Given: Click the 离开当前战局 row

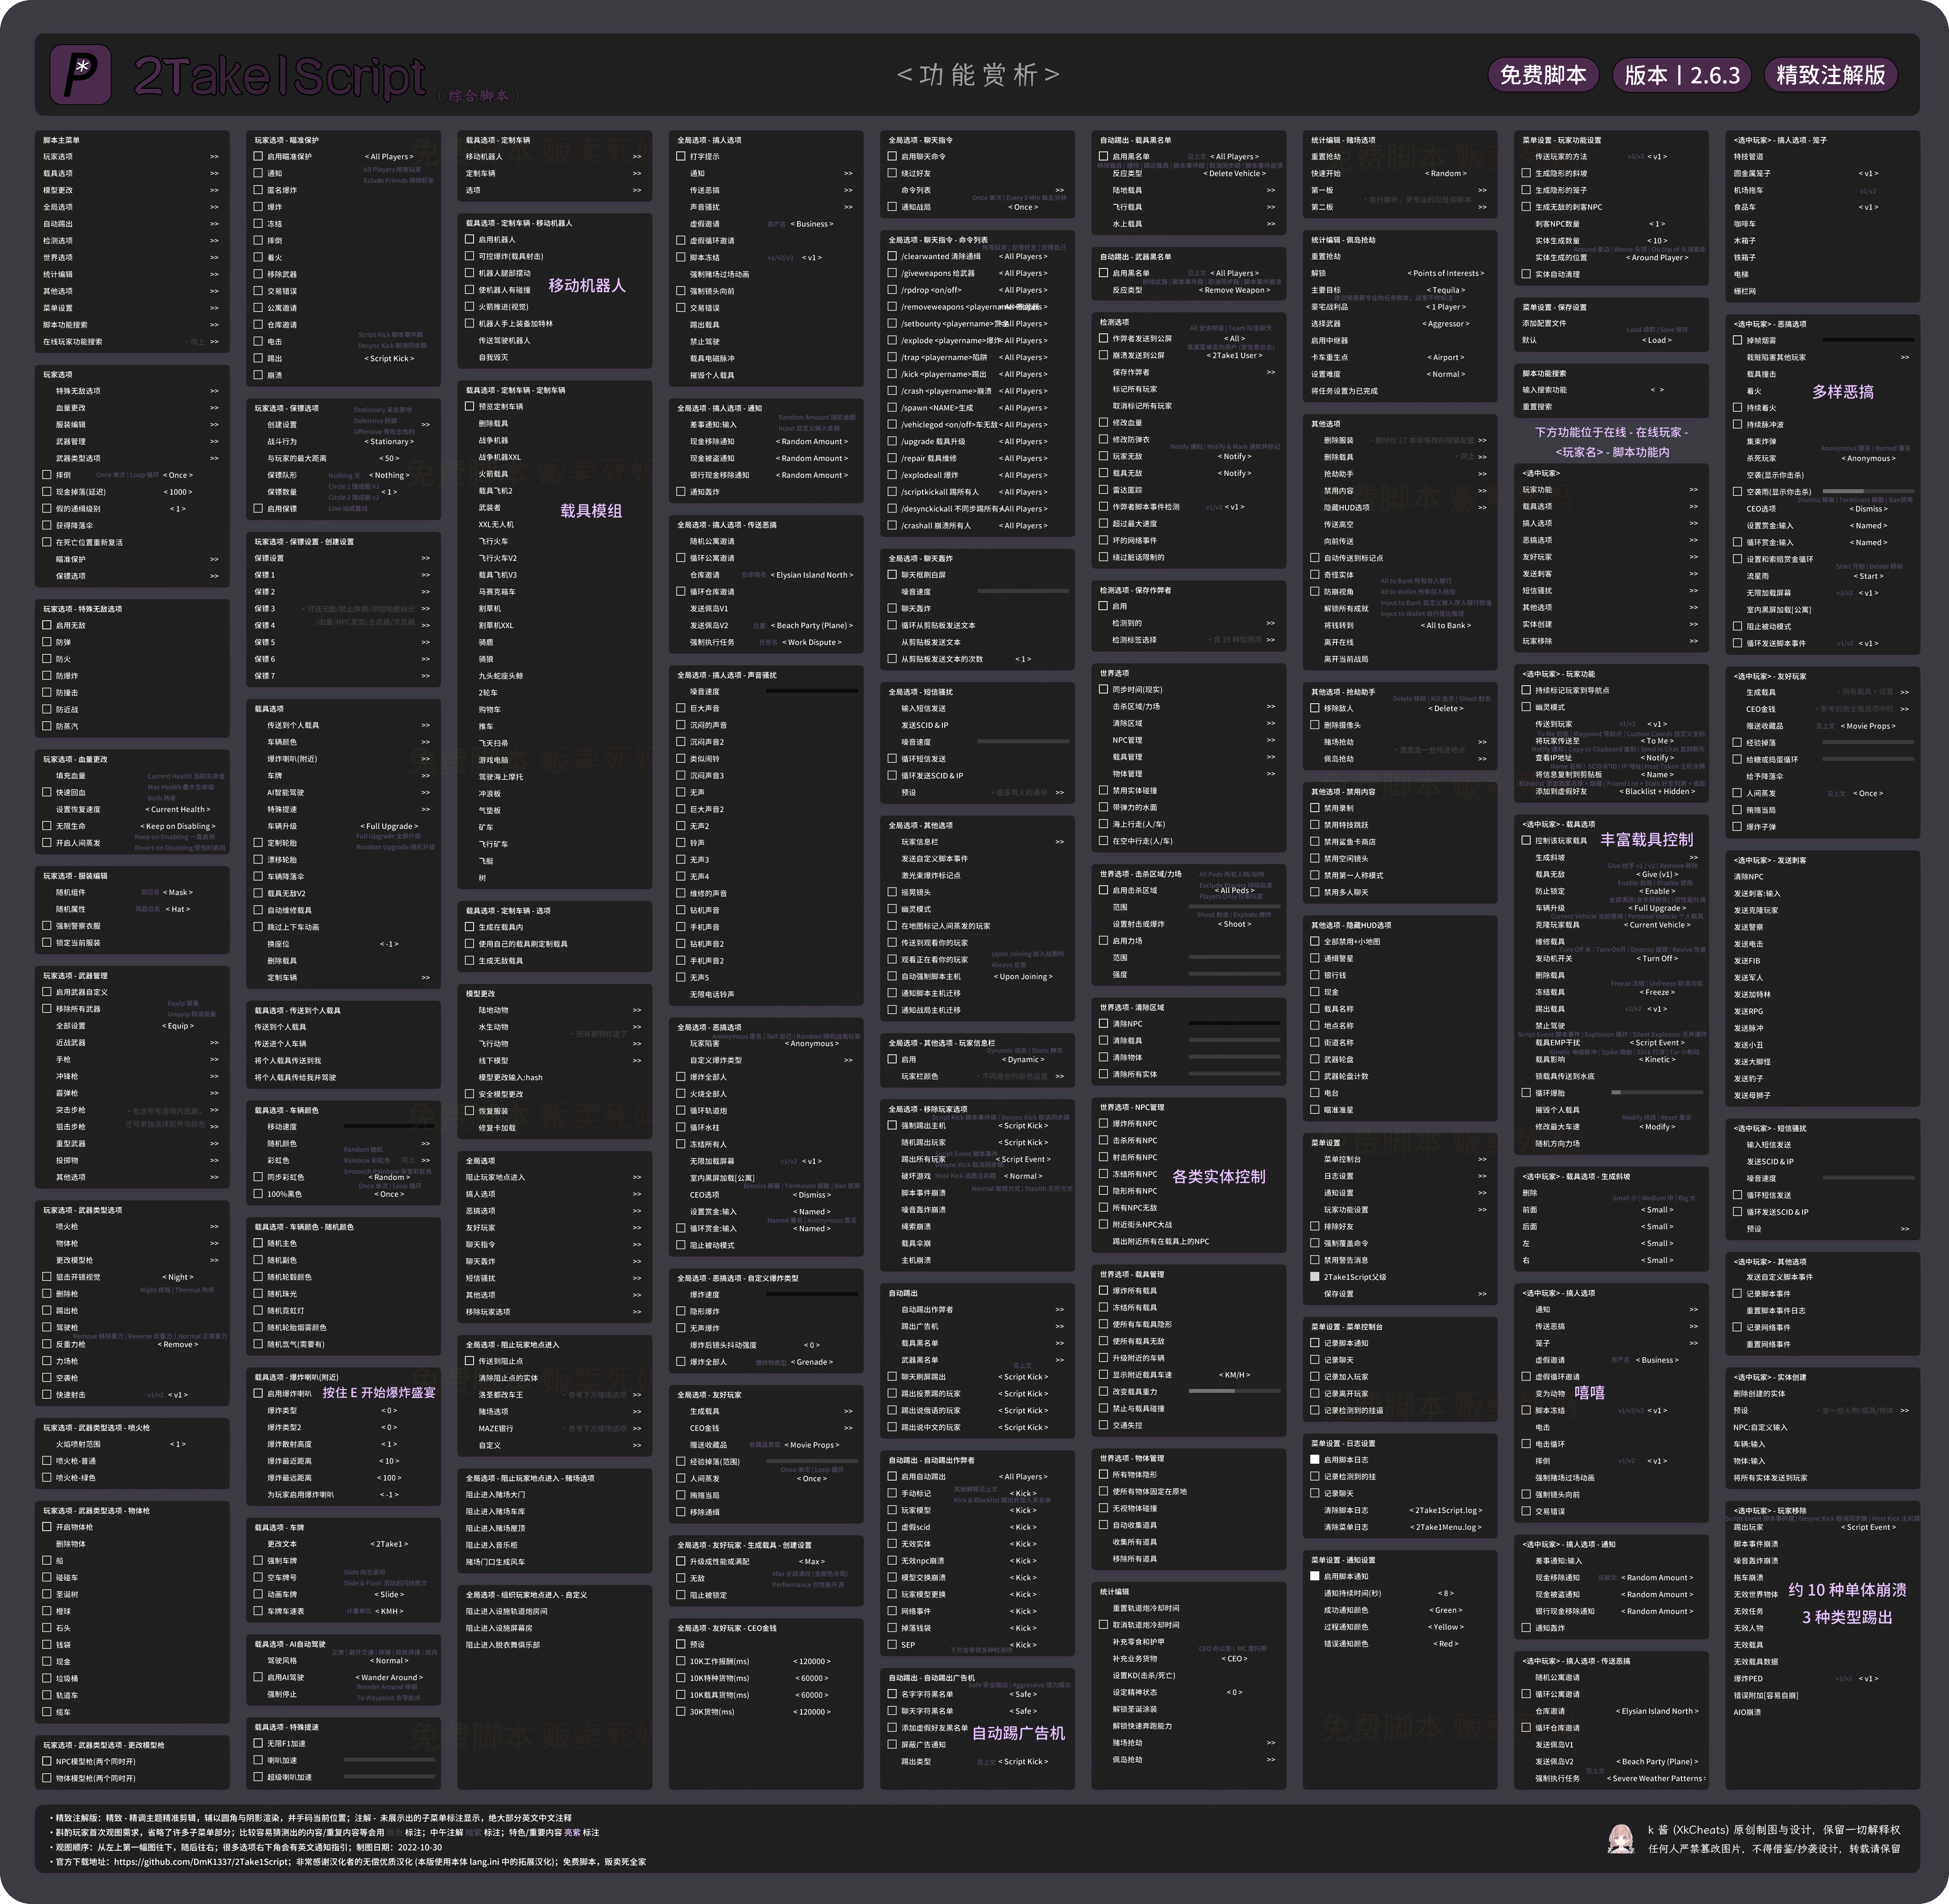Looking at the screenshot, I should pos(1346,659).
